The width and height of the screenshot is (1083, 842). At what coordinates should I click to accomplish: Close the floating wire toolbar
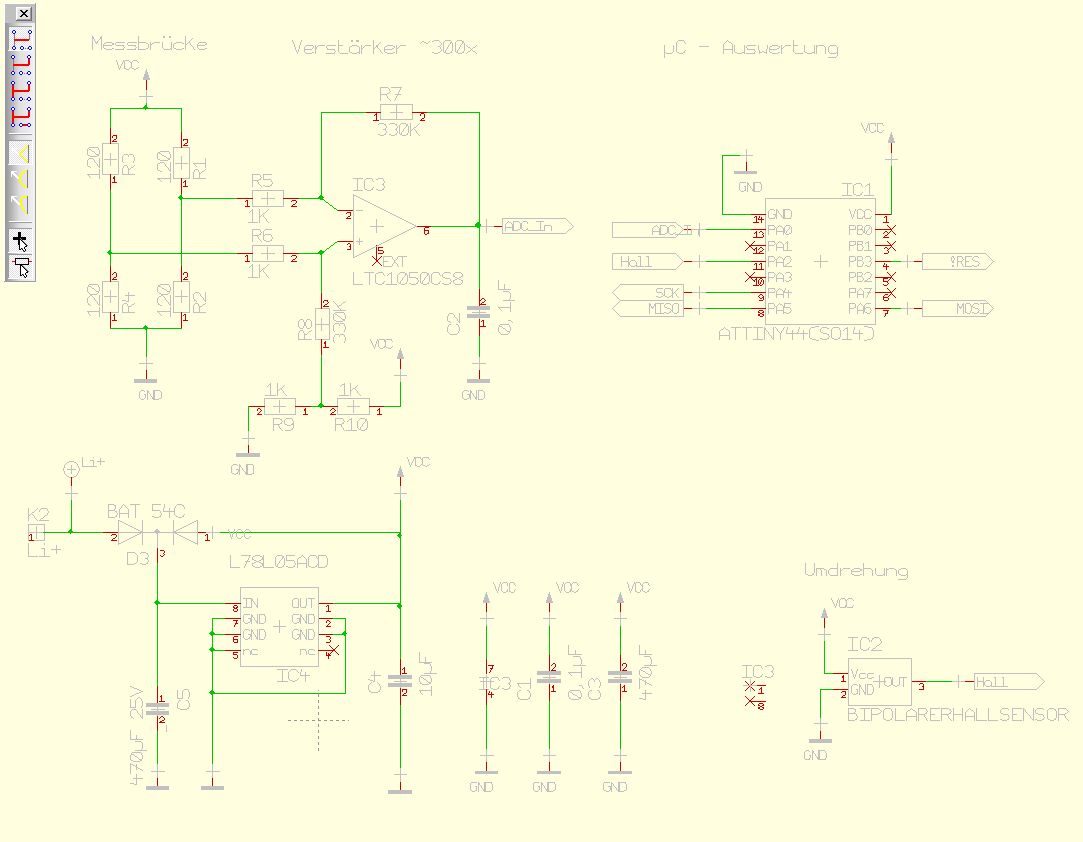click(x=23, y=13)
